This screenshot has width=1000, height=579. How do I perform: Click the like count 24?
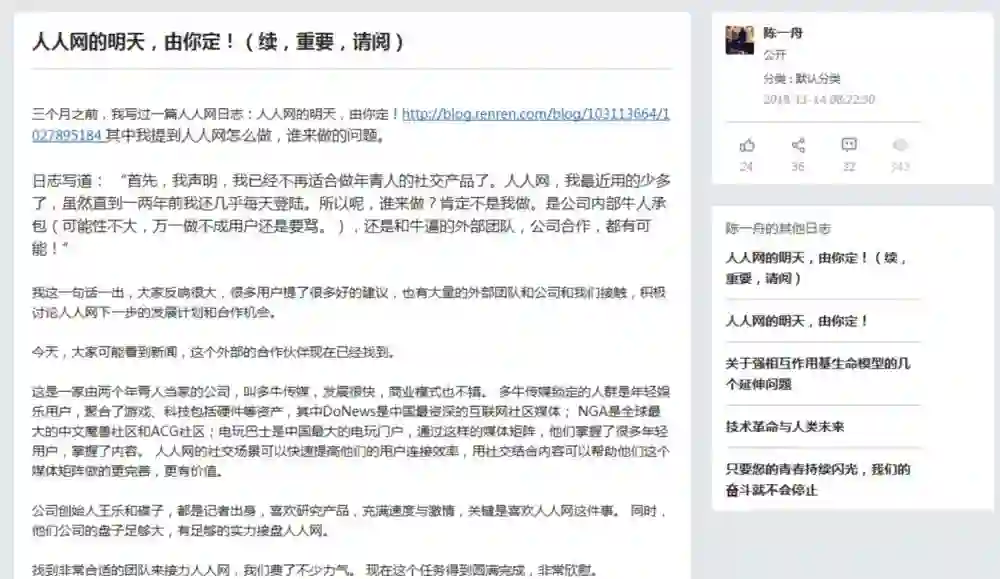746,167
